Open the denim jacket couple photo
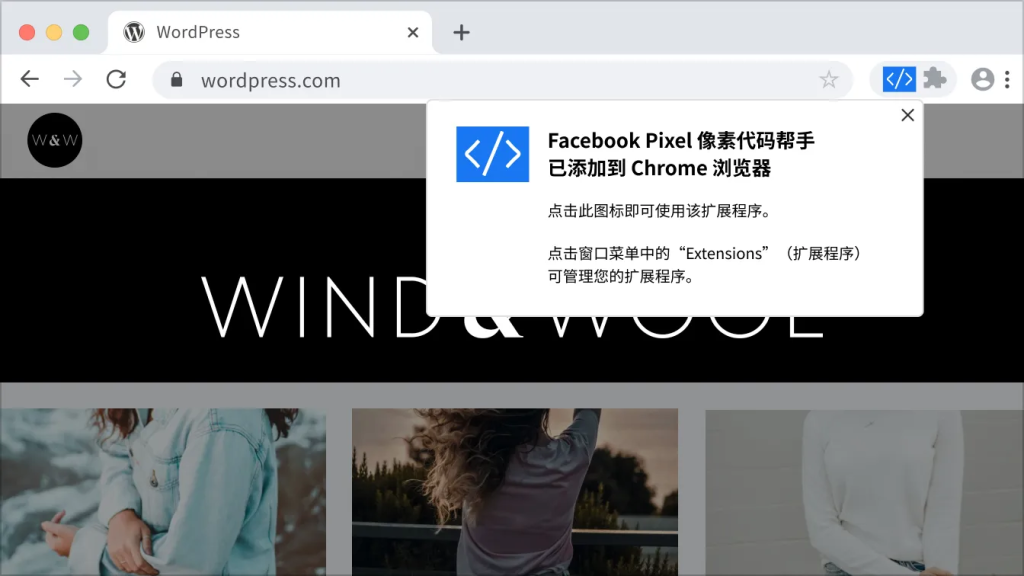This screenshot has height=576, width=1024. pos(163,492)
